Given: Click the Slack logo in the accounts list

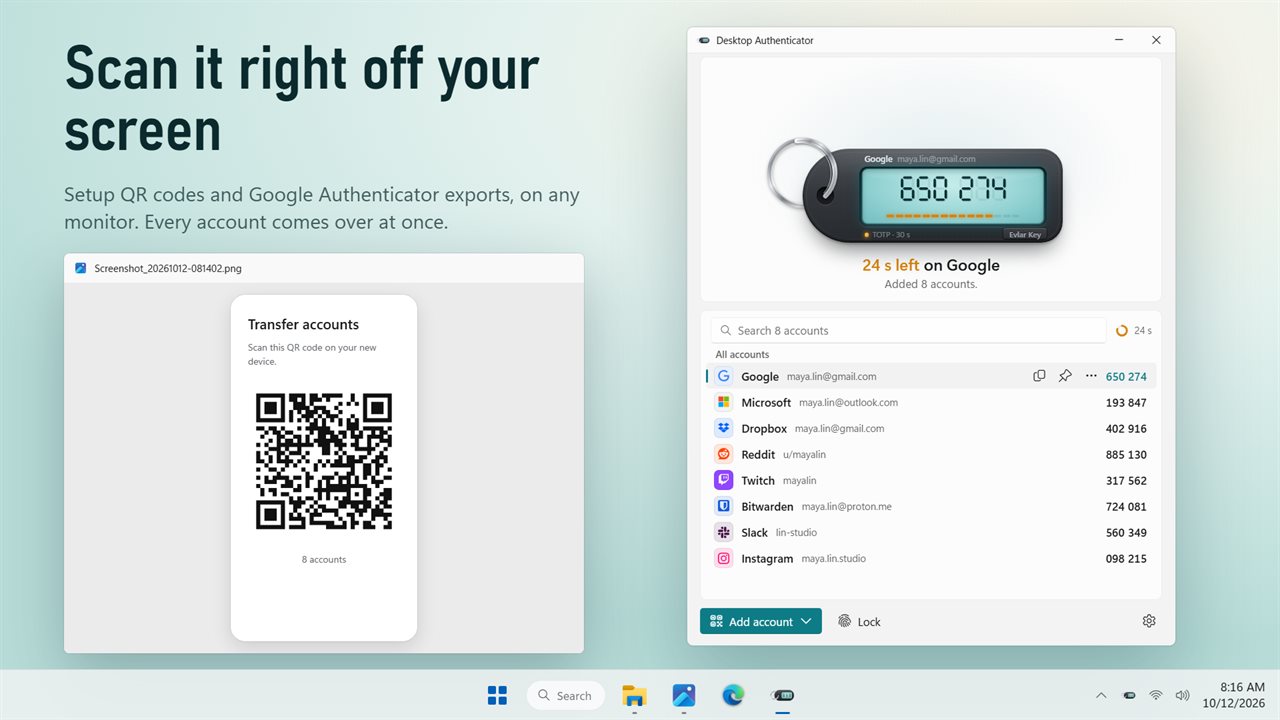Looking at the screenshot, I should pyautogui.click(x=723, y=532).
